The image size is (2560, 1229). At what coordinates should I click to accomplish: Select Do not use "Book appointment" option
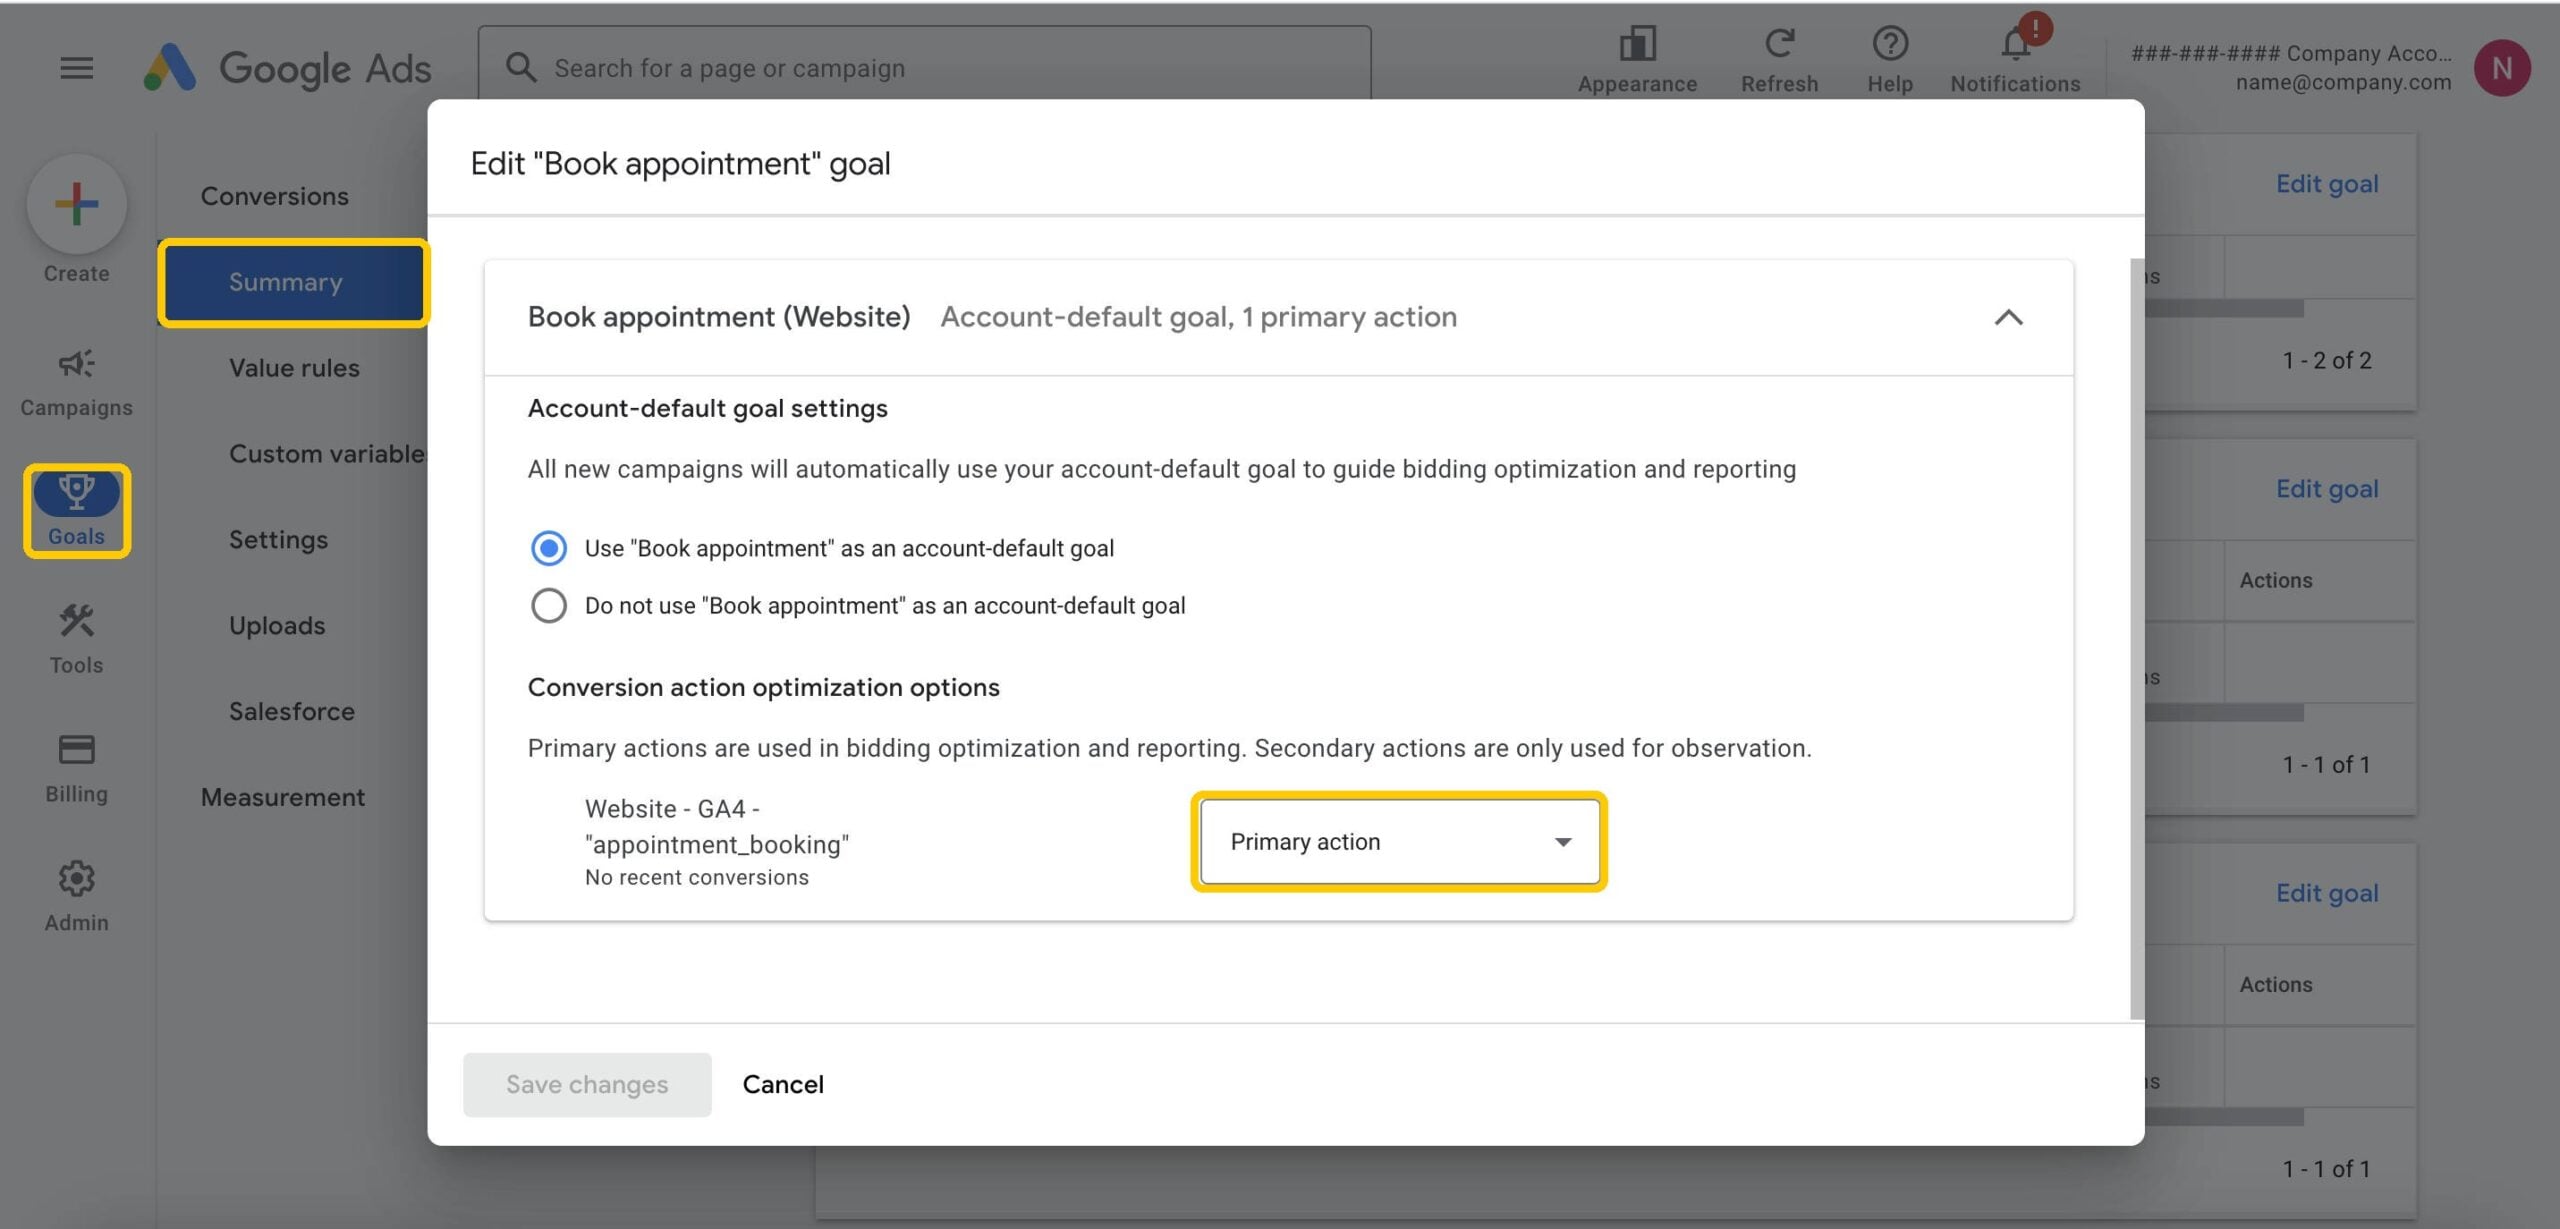pos(548,605)
